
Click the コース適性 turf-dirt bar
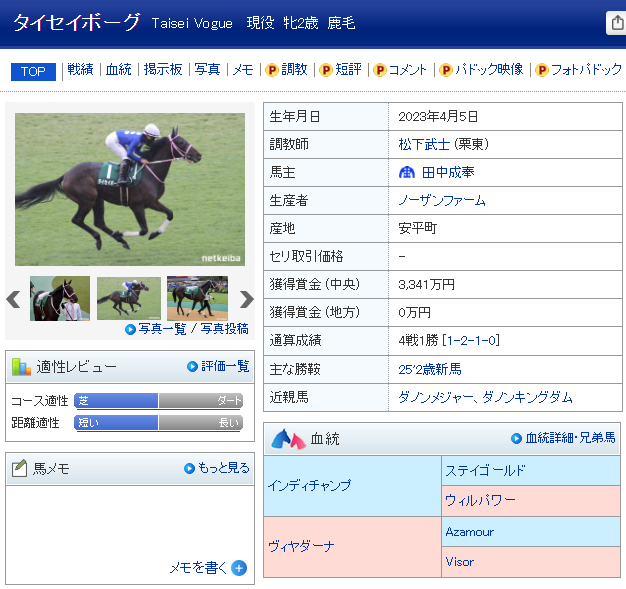point(158,401)
